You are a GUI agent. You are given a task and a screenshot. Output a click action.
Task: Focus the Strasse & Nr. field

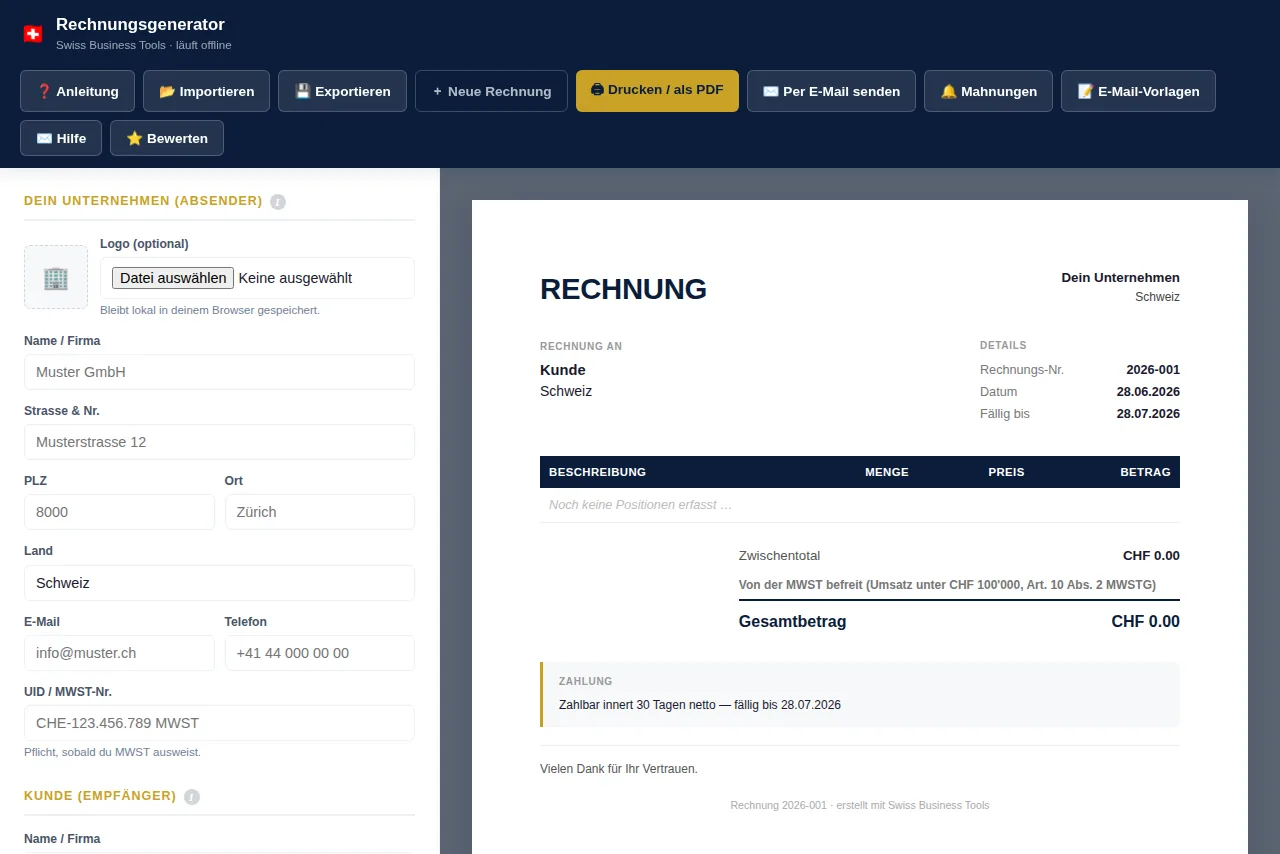pos(219,442)
